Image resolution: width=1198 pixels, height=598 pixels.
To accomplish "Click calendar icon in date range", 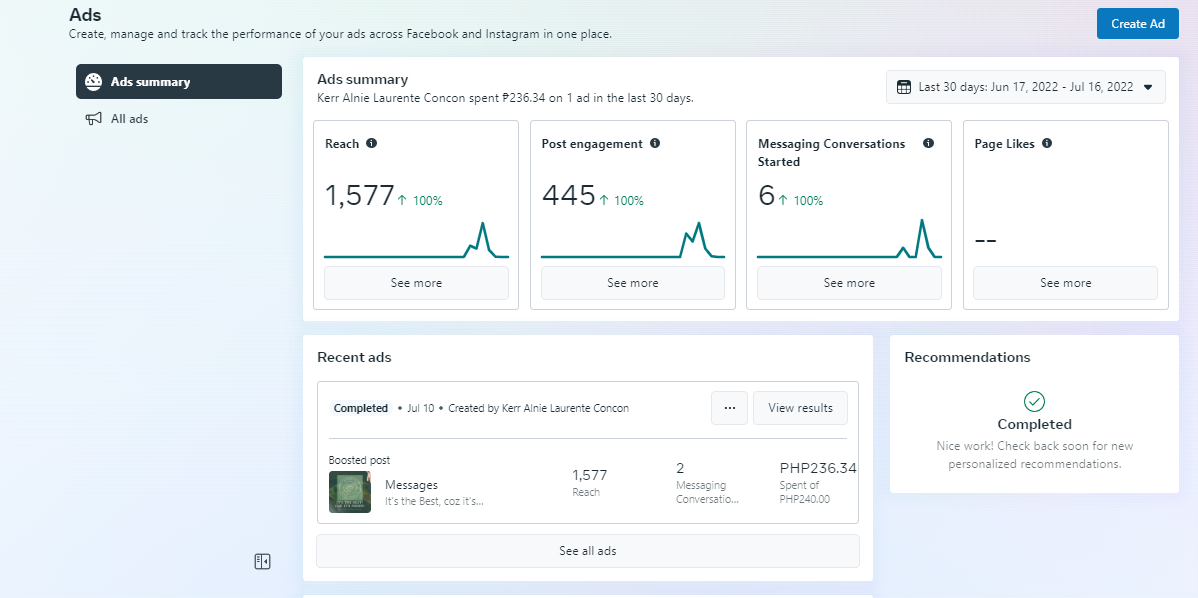I will 904,87.
